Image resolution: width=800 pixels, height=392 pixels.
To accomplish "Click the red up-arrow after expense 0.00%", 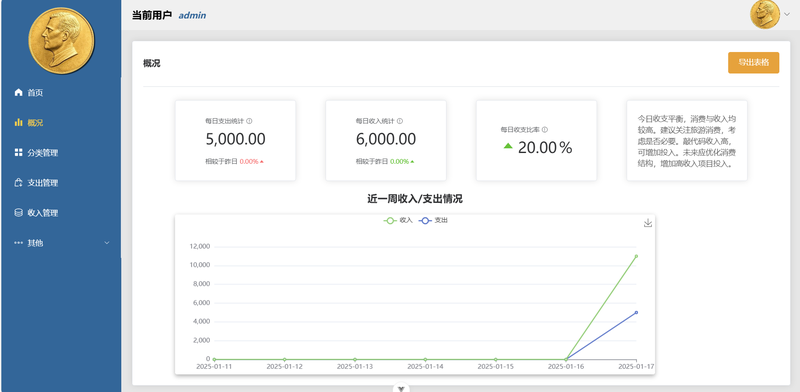I will 262,162.
